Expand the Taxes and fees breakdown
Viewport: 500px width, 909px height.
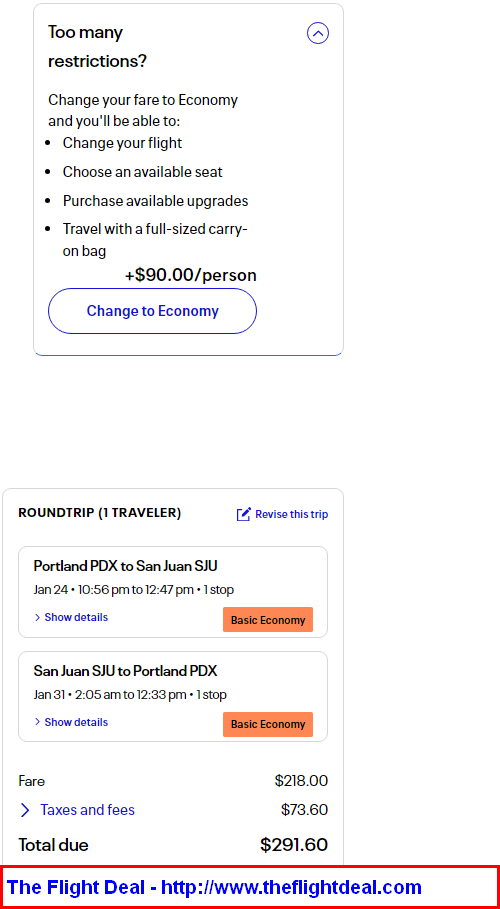(x=87, y=810)
